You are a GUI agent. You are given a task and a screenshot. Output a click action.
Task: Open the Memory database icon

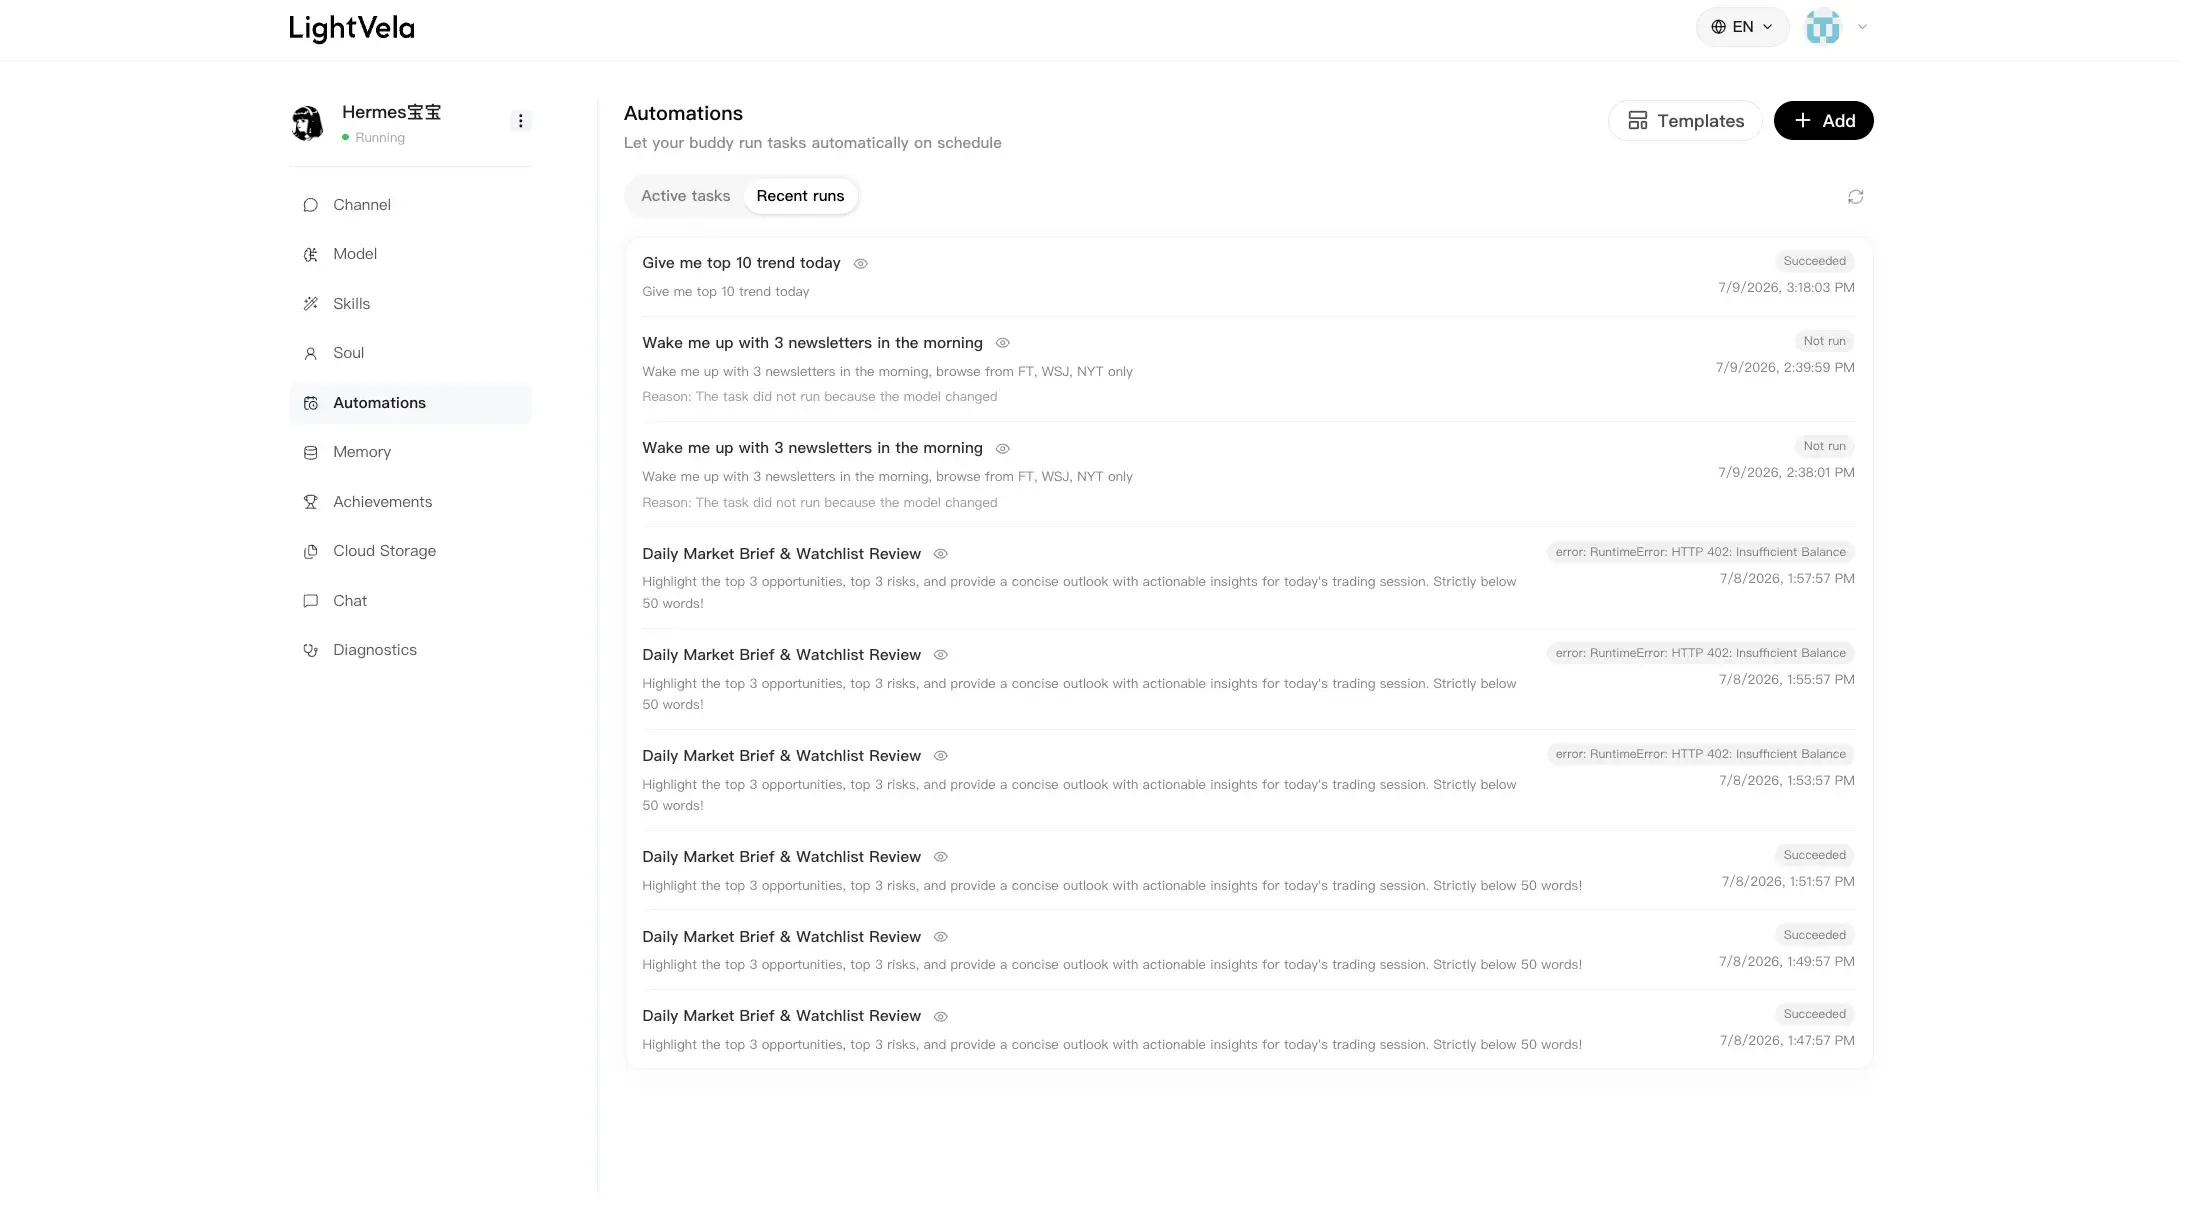[311, 452]
